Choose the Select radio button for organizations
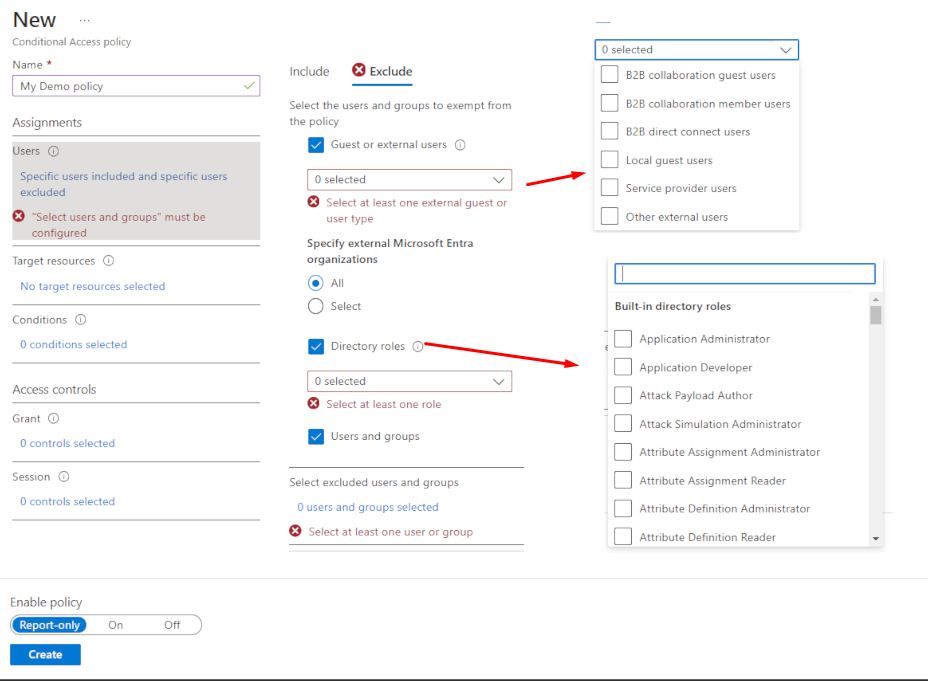The height and width of the screenshot is (681, 928). [x=316, y=306]
